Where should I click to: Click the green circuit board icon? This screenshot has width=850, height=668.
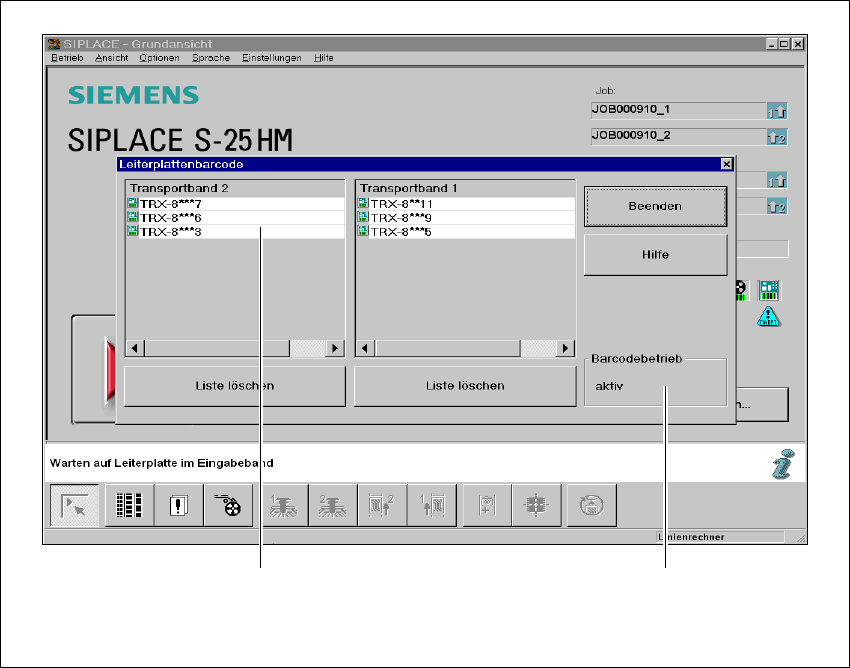pos(768,291)
